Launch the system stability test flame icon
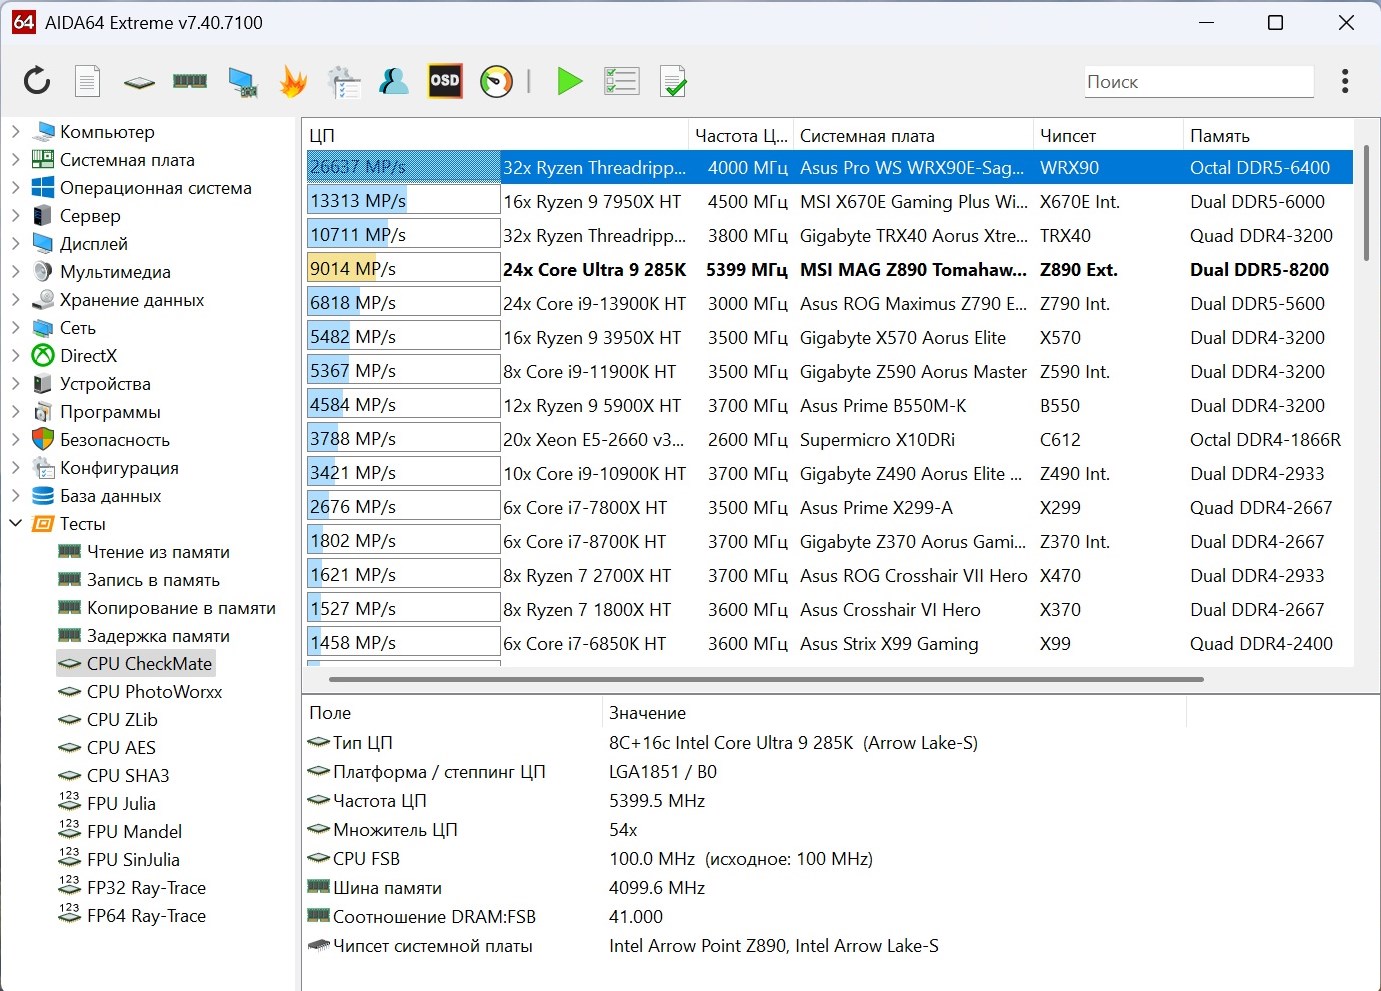The height and width of the screenshot is (991, 1381). point(293,81)
